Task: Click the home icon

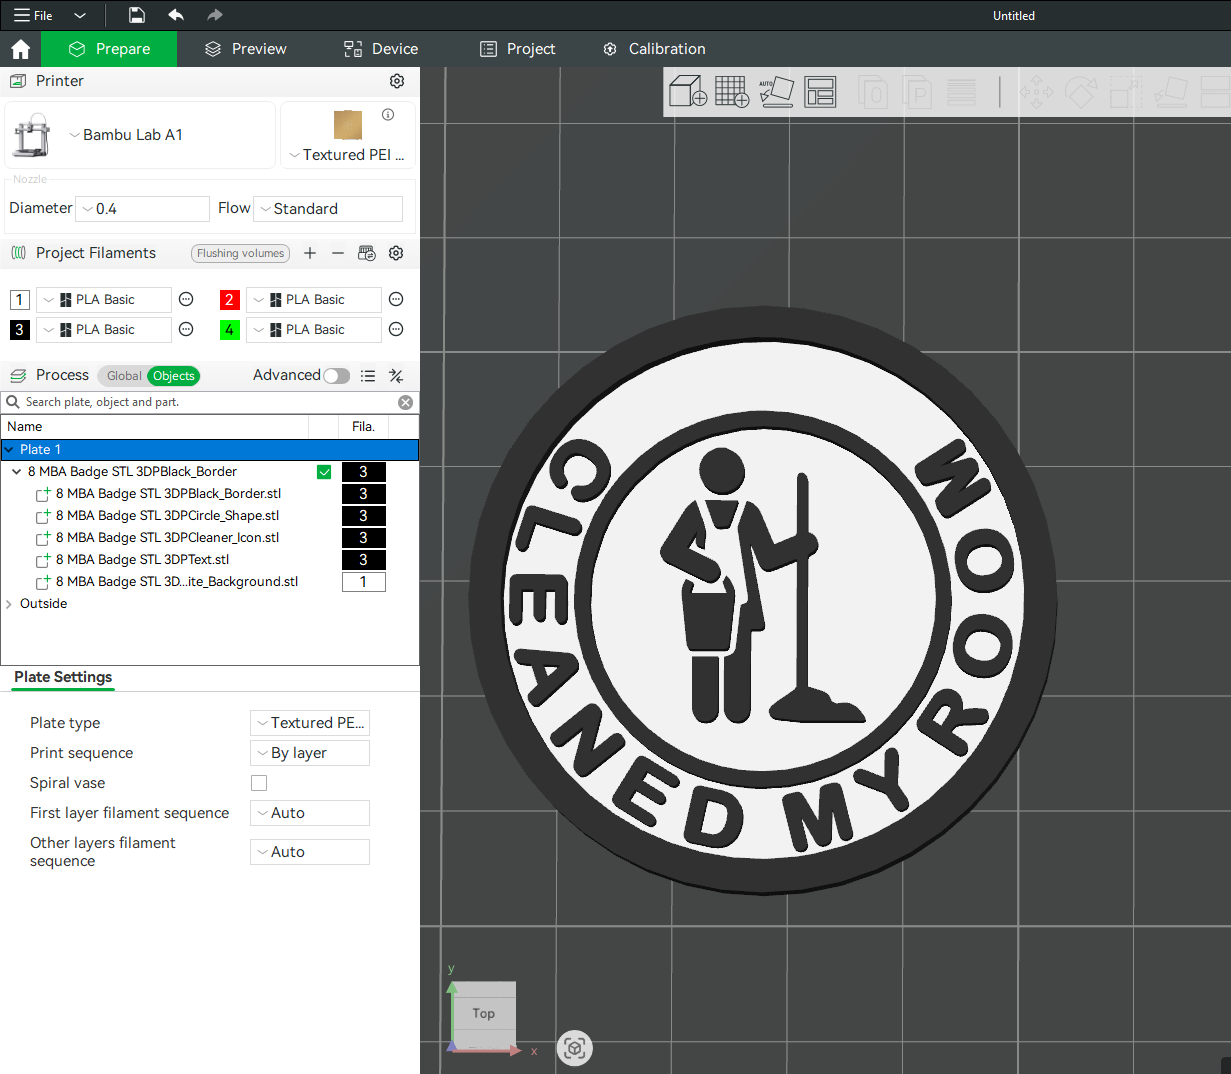Action: tap(20, 49)
